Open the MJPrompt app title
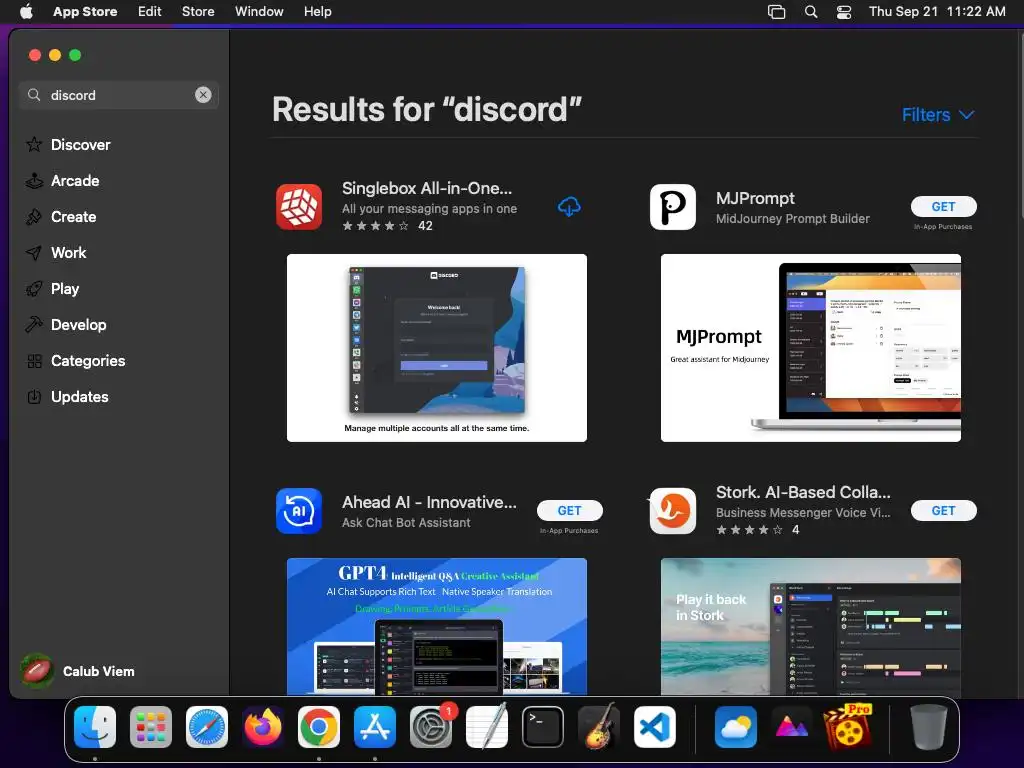 tap(755, 199)
